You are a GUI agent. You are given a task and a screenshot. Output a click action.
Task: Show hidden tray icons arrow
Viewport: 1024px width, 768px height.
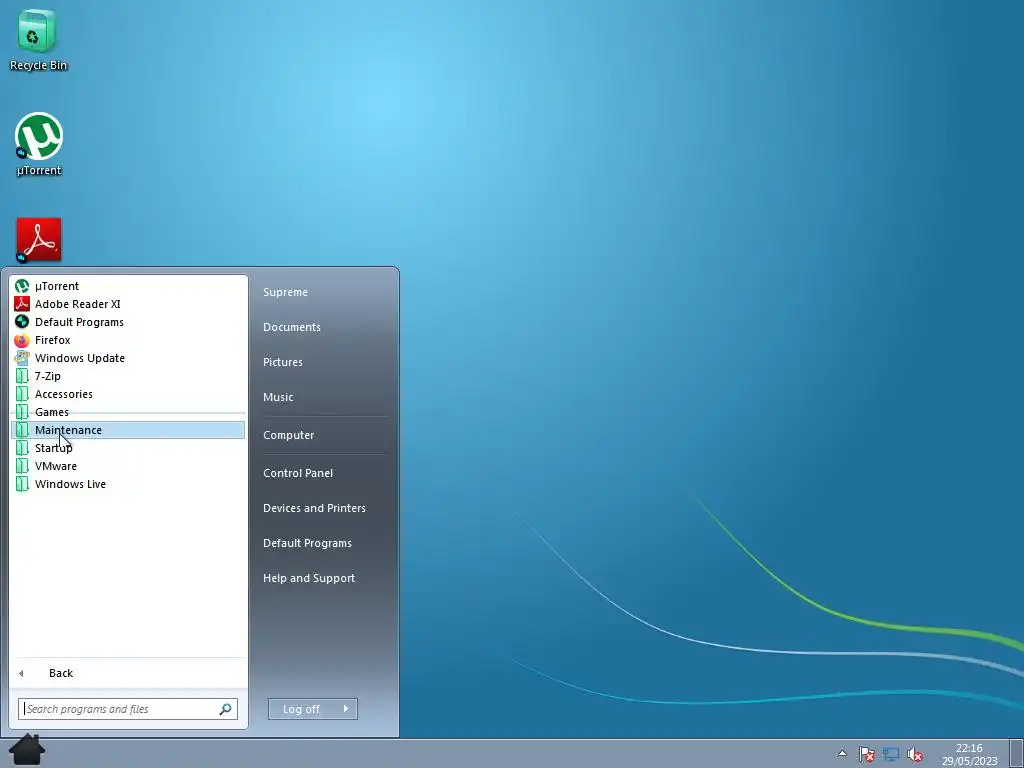point(842,754)
